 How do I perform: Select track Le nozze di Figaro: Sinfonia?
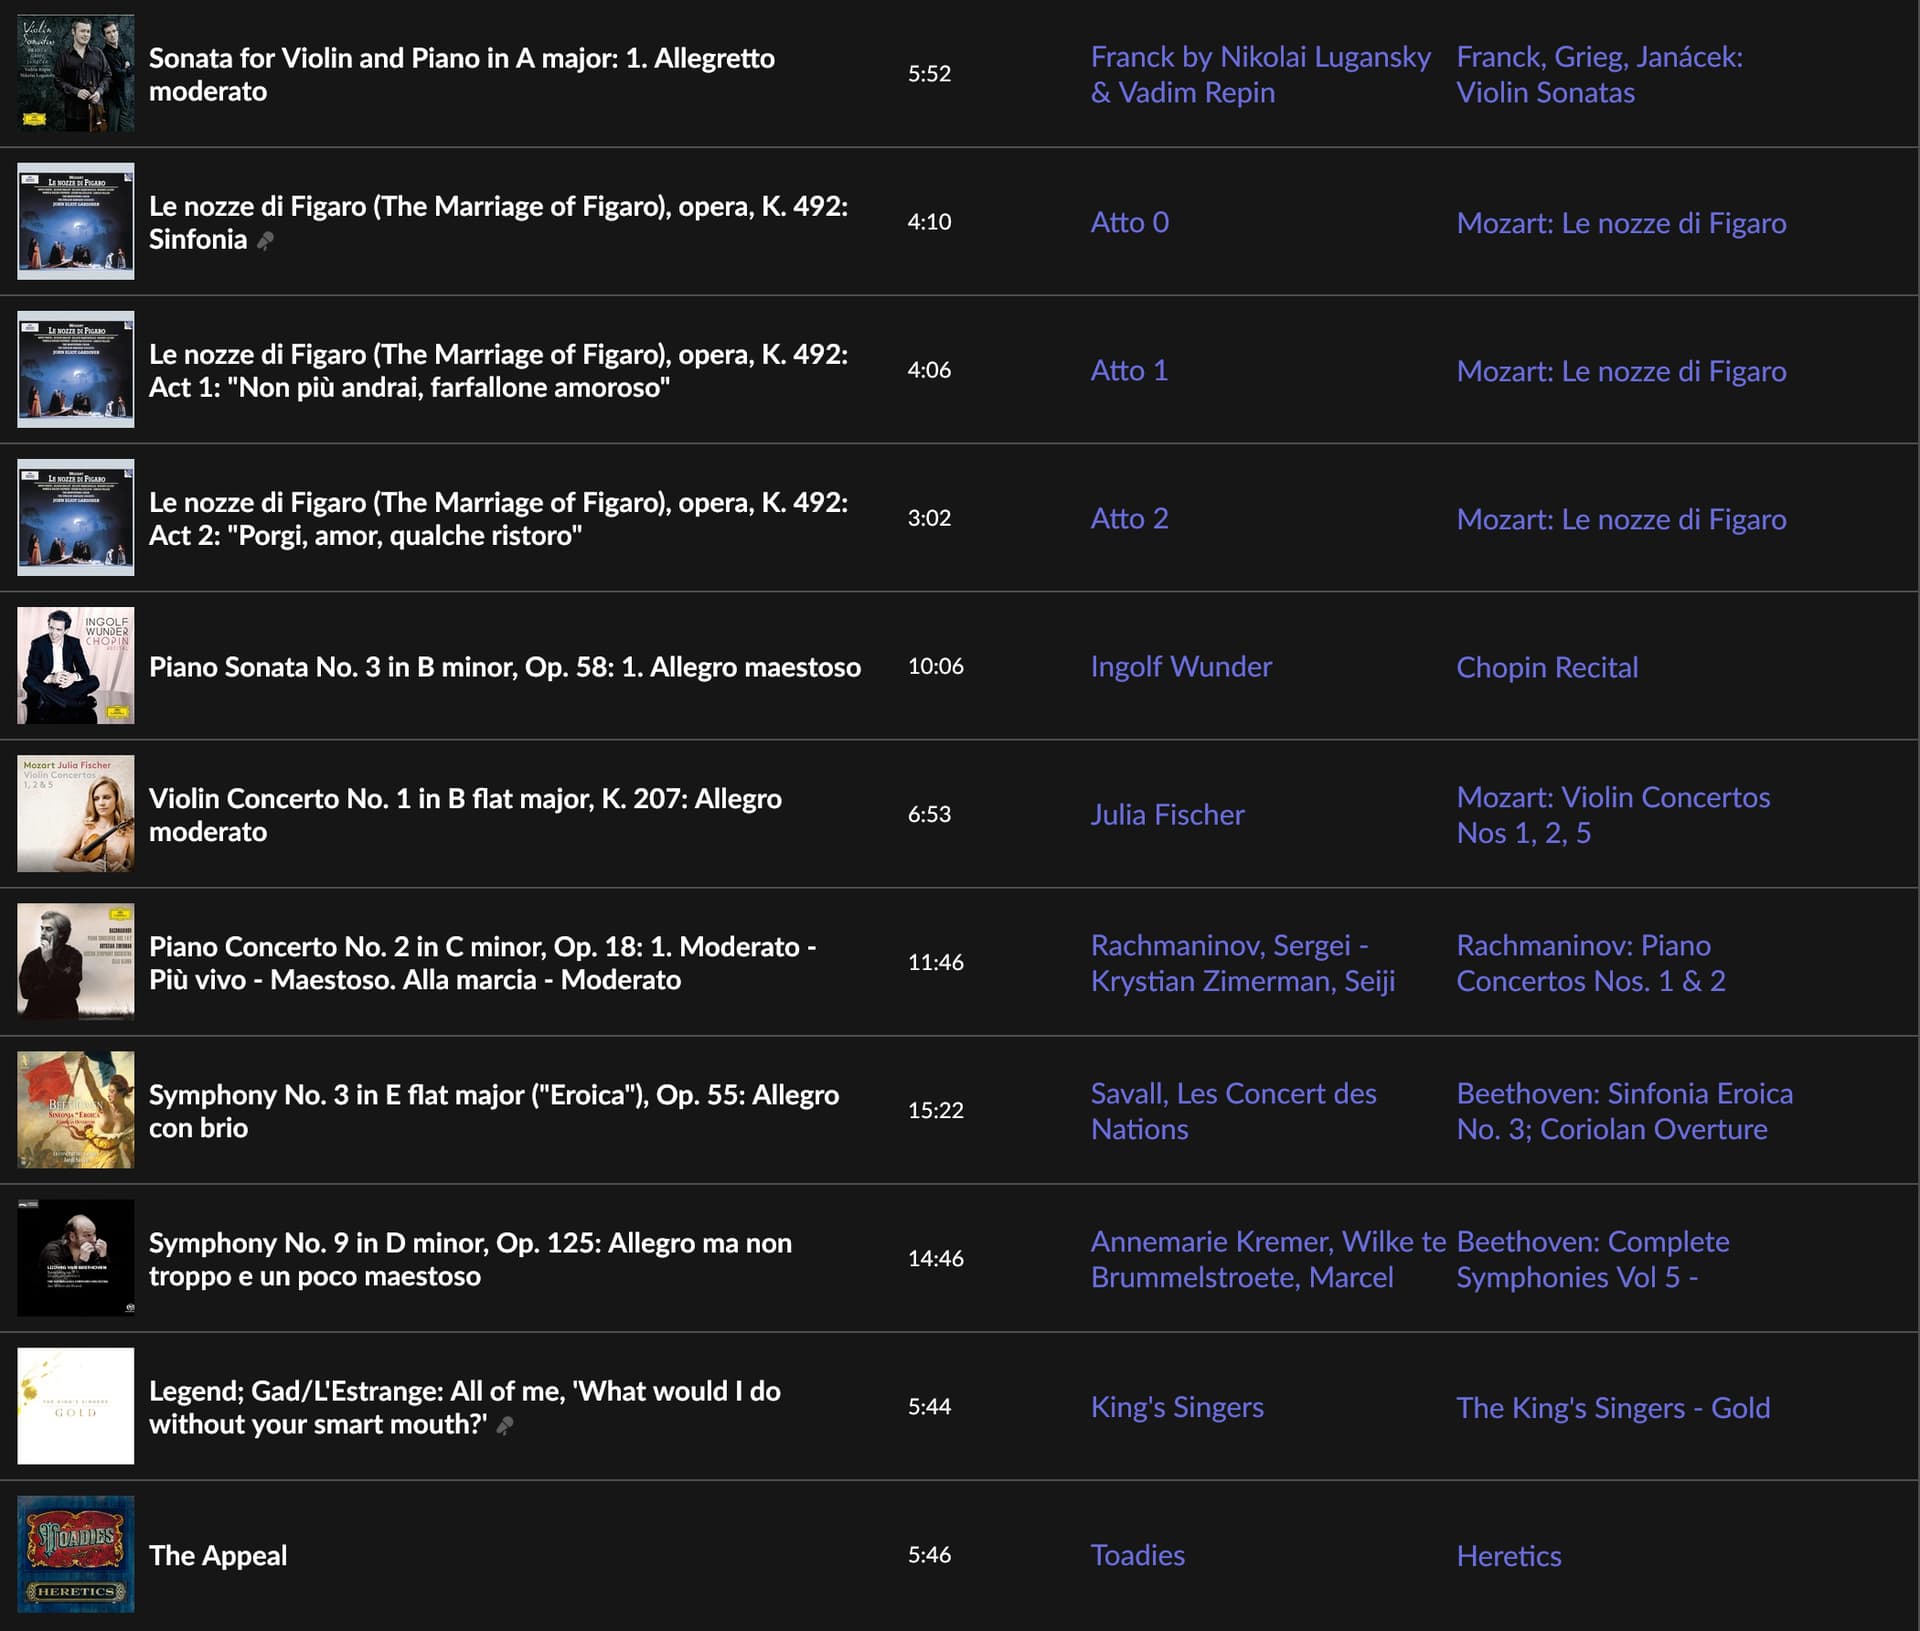pos(498,222)
